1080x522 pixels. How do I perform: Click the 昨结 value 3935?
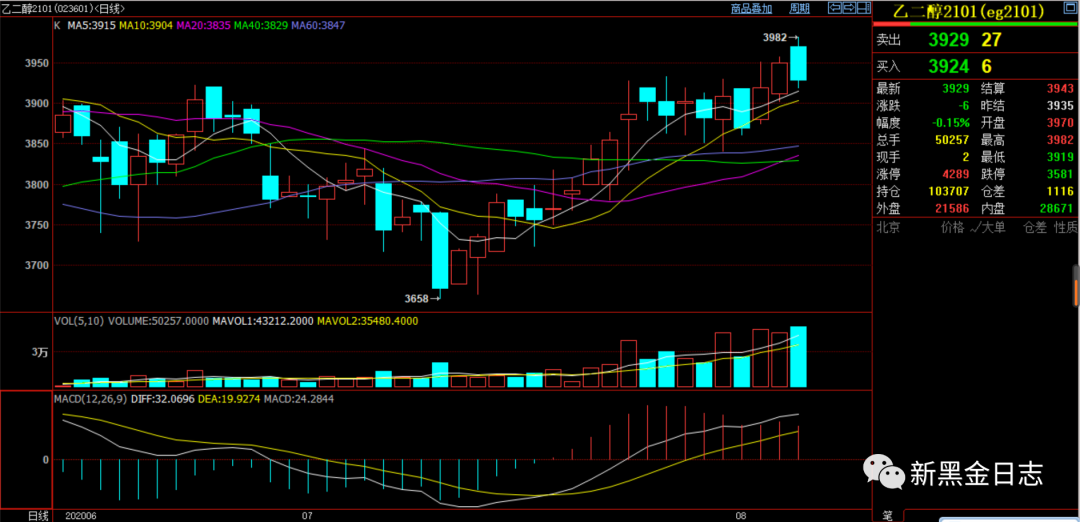[1060, 106]
